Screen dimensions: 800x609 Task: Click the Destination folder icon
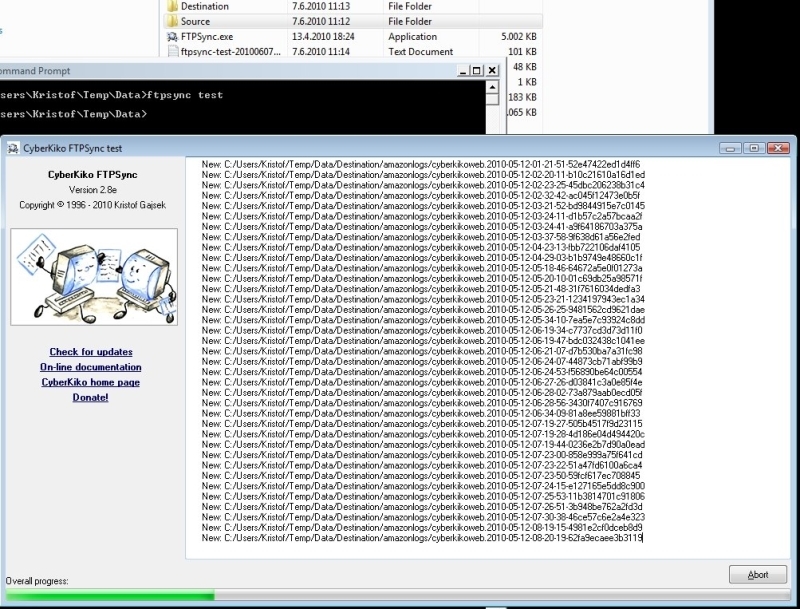173,6
